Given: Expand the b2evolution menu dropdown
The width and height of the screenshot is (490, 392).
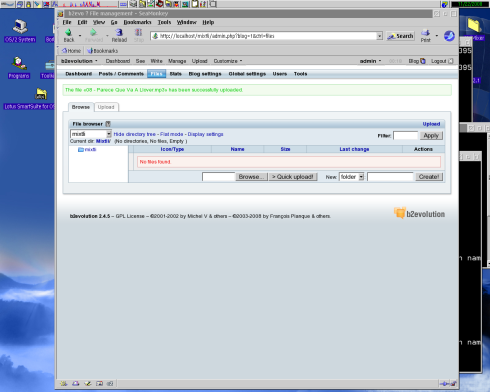Looking at the screenshot, I should [79, 61].
